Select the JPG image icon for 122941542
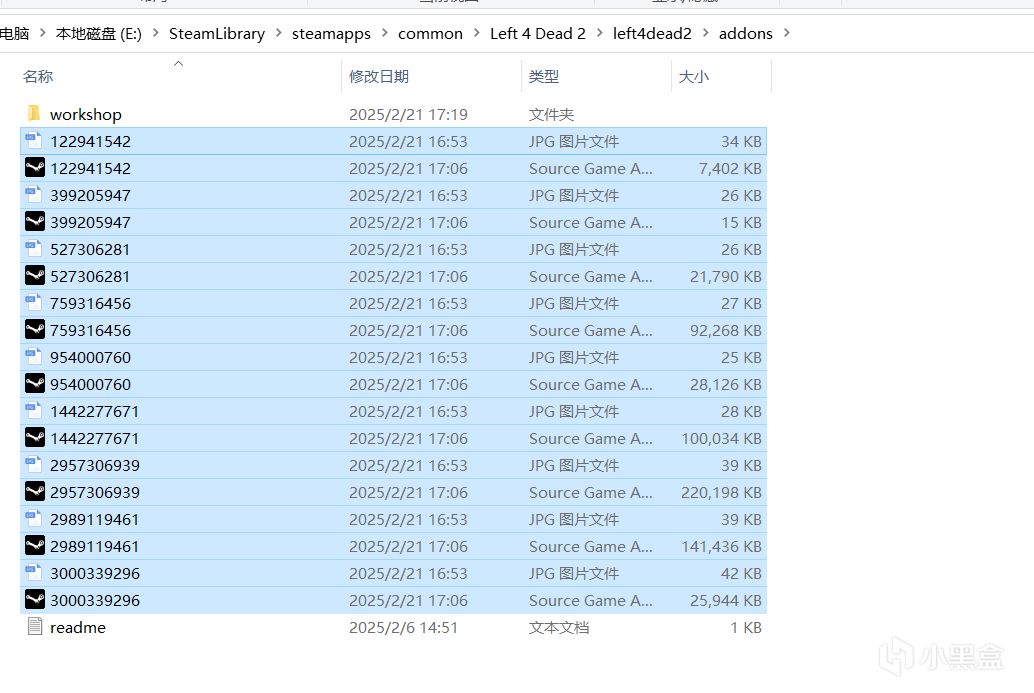Screen dimensions: 1034x693 tap(34, 140)
